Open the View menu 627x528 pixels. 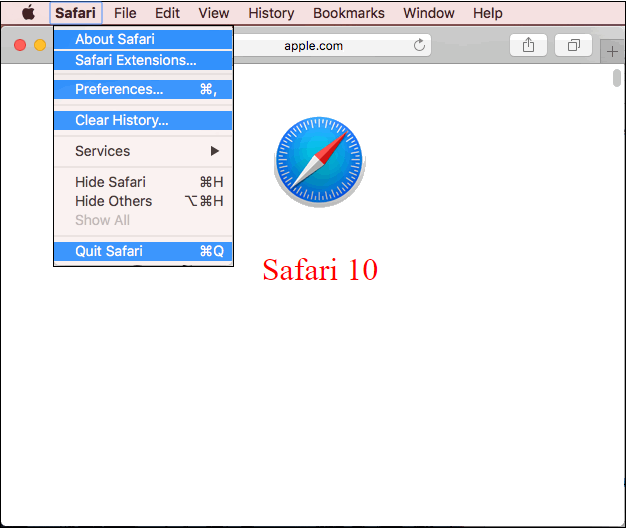(214, 13)
